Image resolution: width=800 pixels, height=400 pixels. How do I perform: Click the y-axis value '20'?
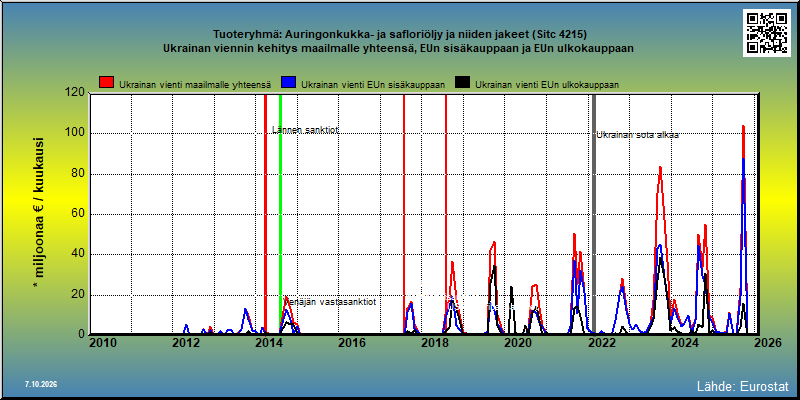(x=78, y=294)
